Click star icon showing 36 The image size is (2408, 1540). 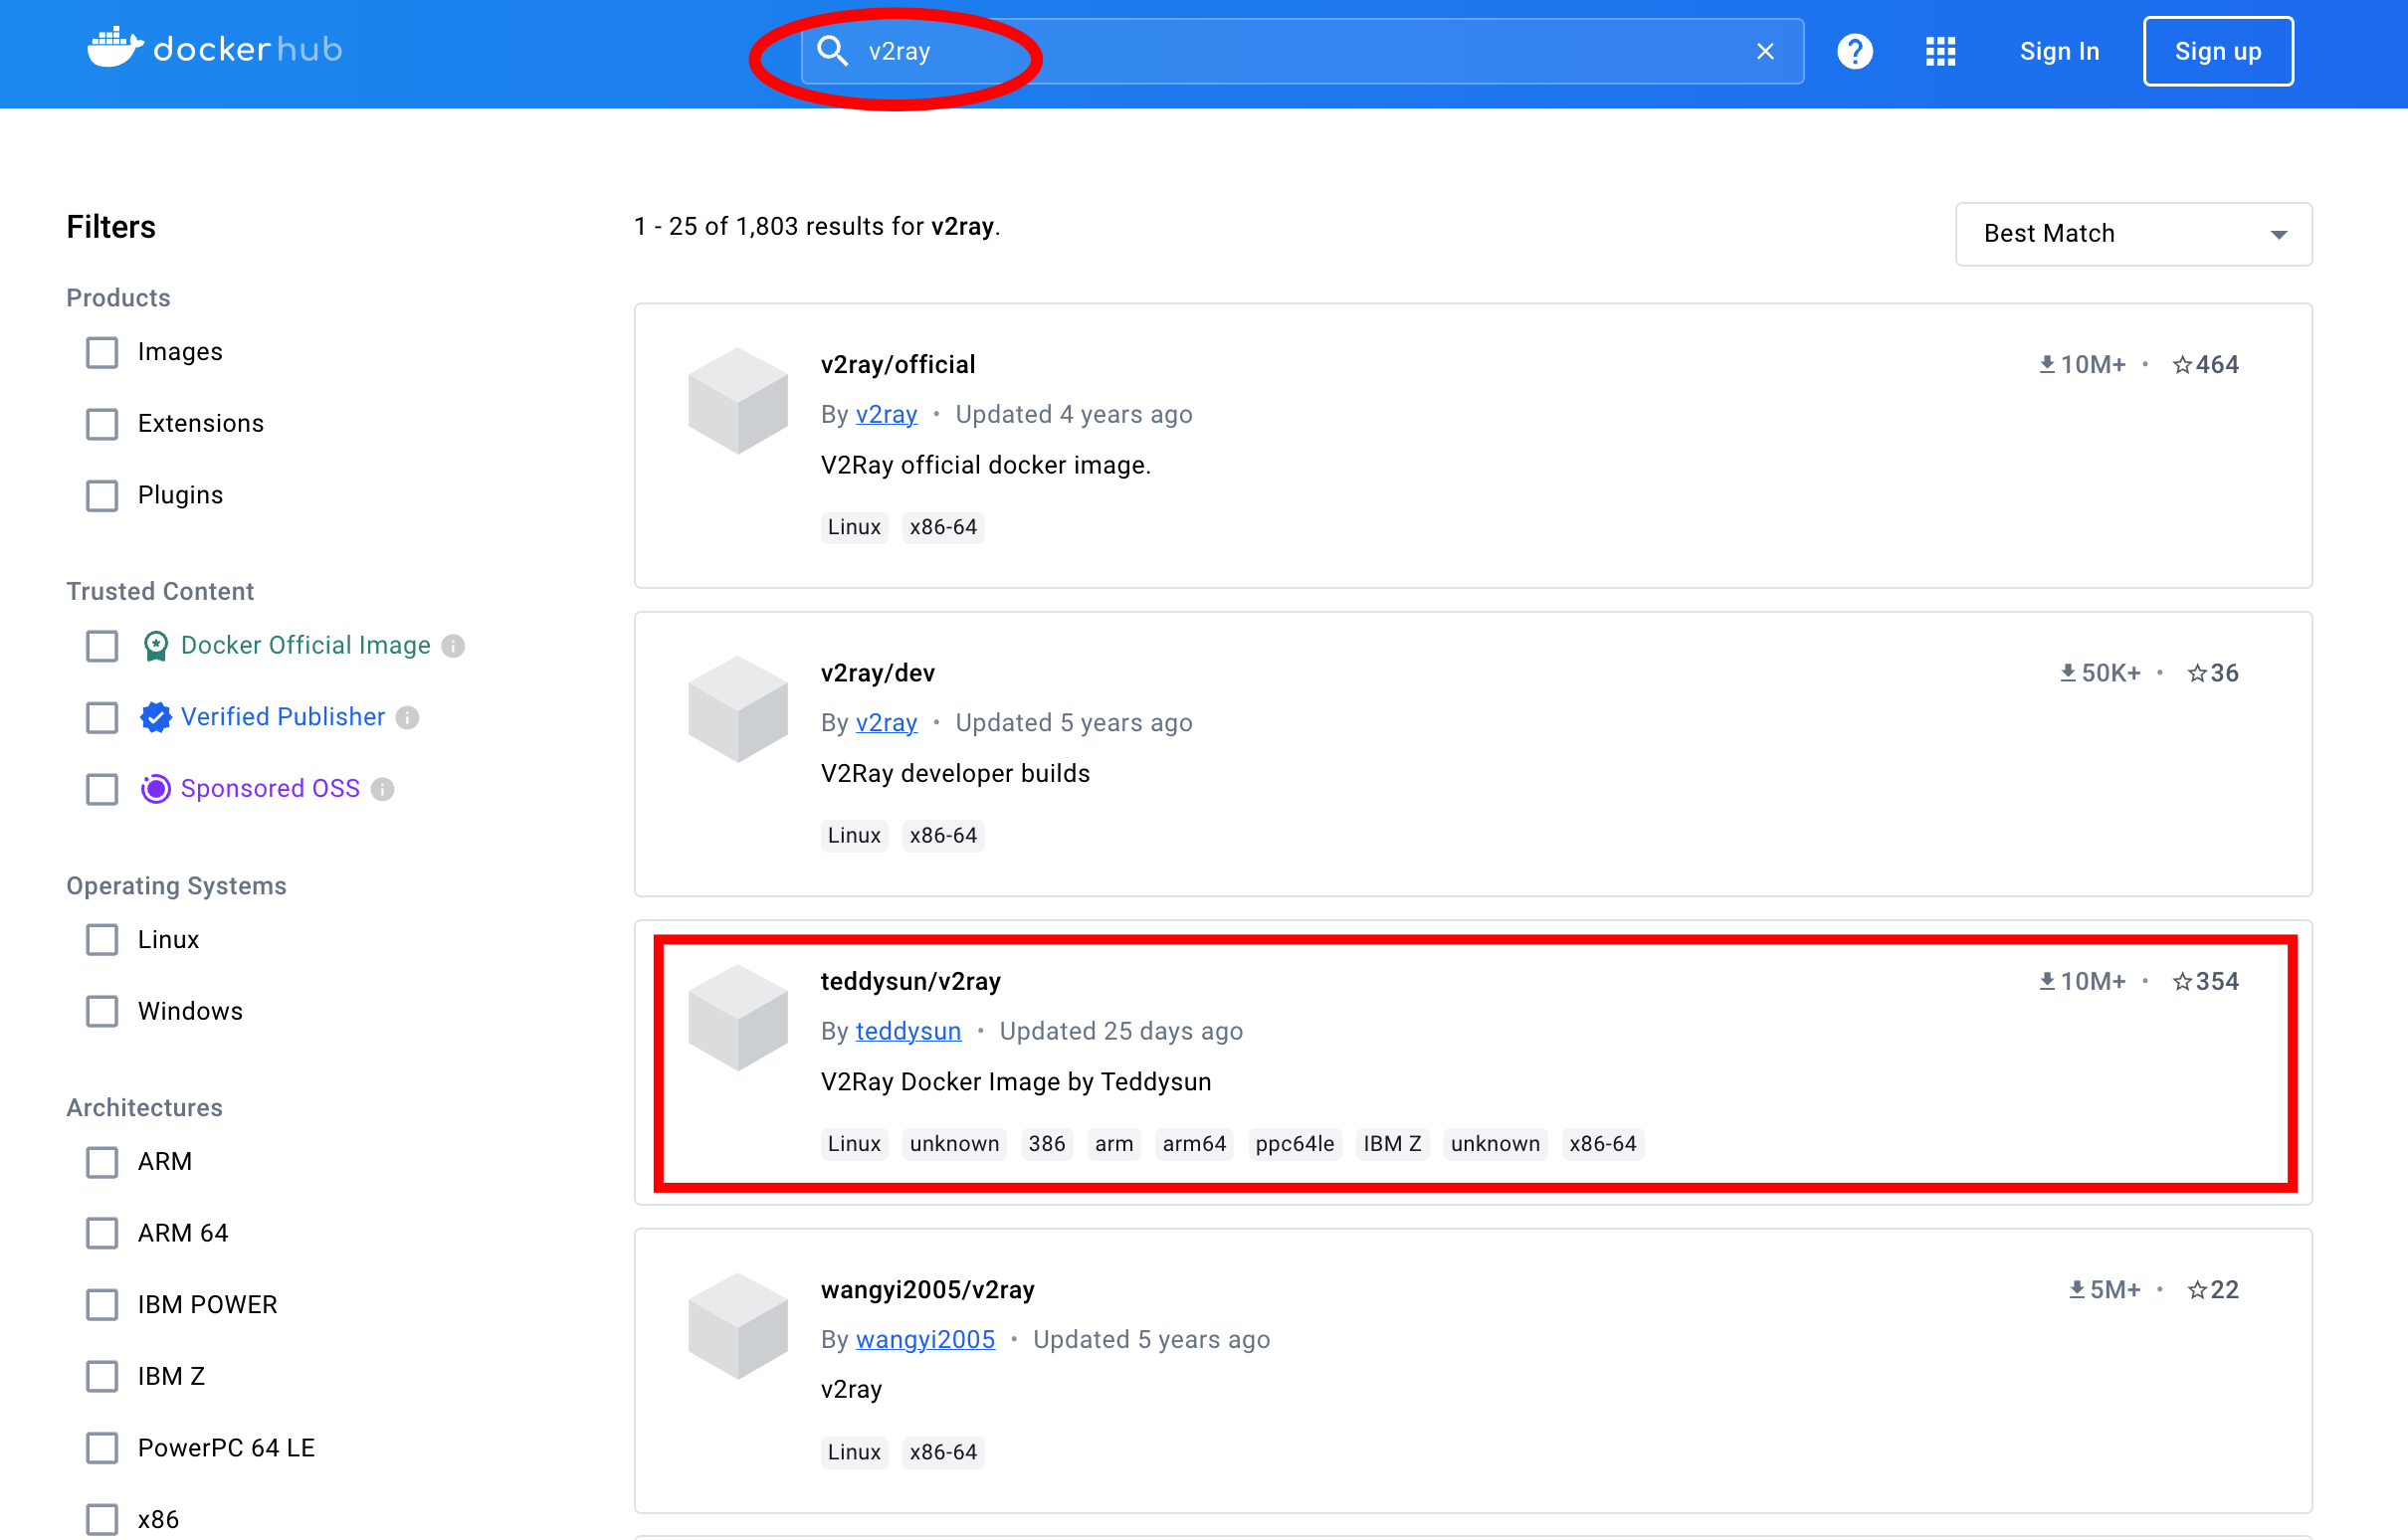[2196, 674]
